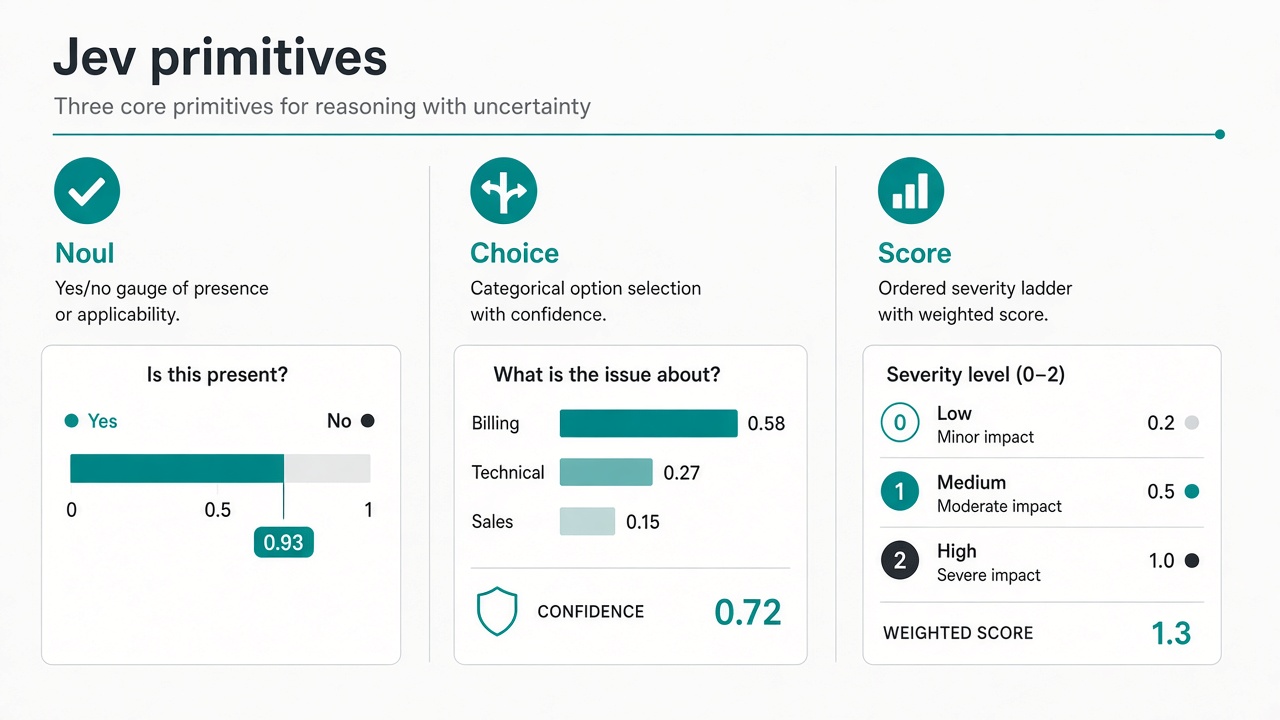This screenshot has width=1280, height=720.
Task: Click the Choice heading
Action: [515, 254]
